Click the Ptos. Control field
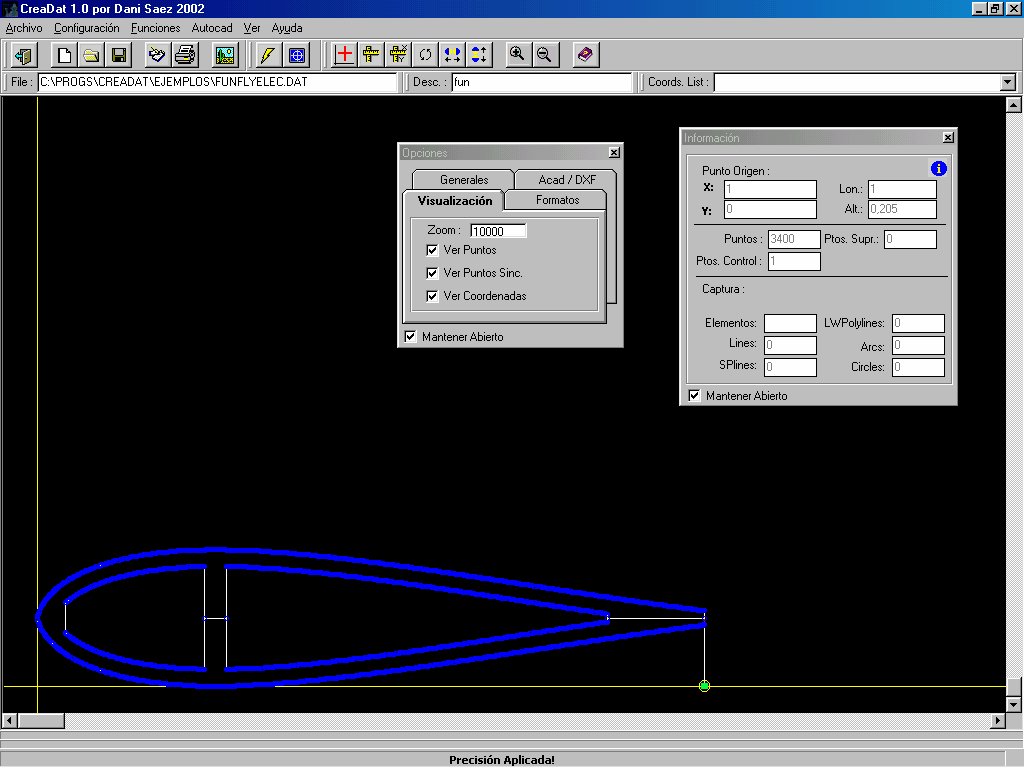This screenshot has width=1024, height=768. click(793, 261)
